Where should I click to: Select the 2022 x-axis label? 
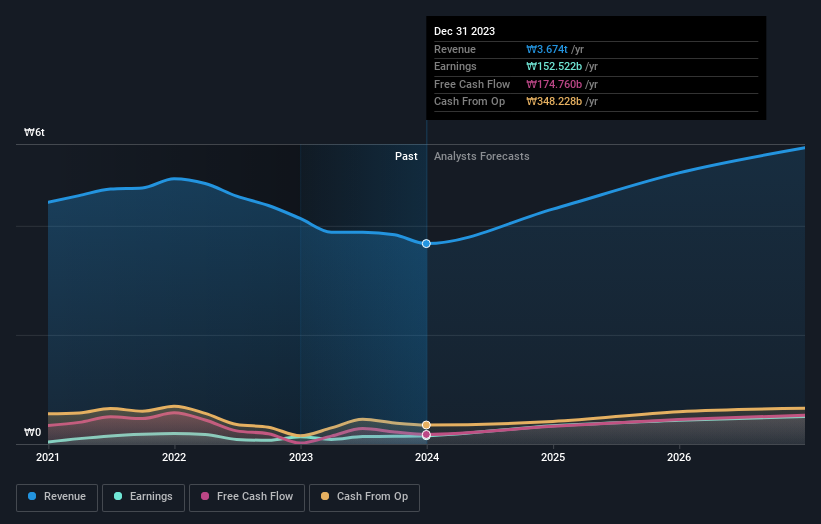pyautogui.click(x=174, y=458)
